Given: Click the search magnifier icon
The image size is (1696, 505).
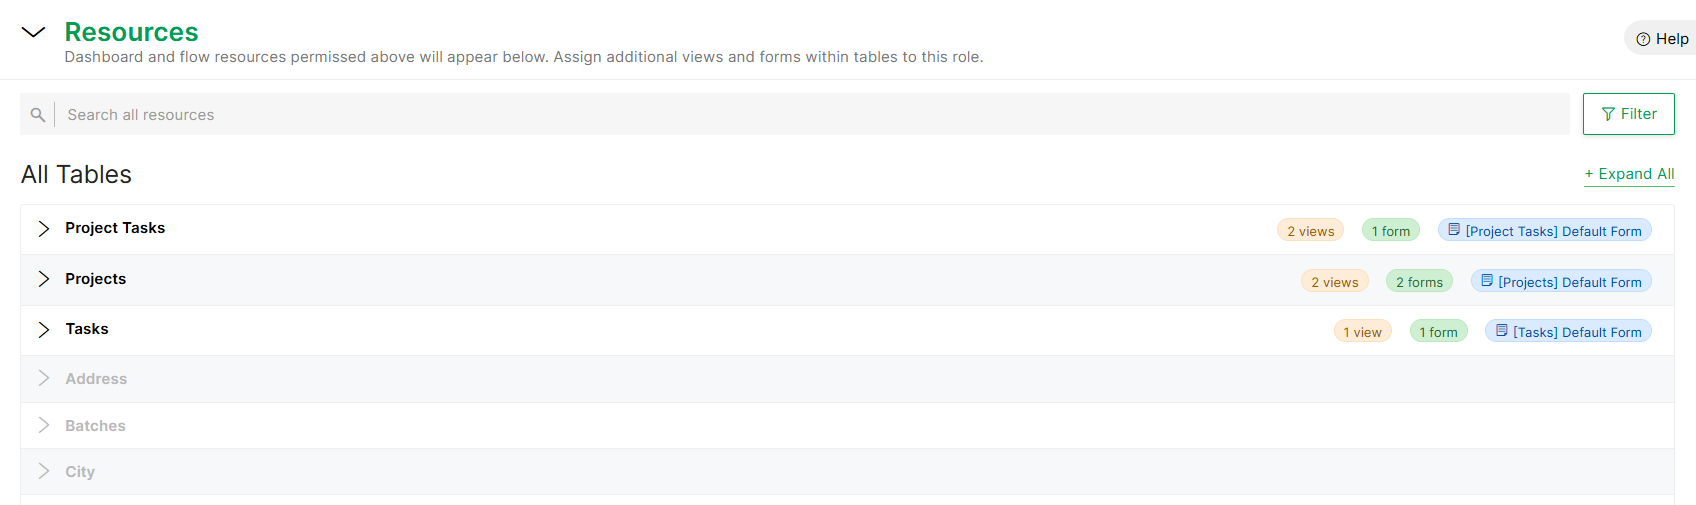Looking at the screenshot, I should tap(38, 115).
